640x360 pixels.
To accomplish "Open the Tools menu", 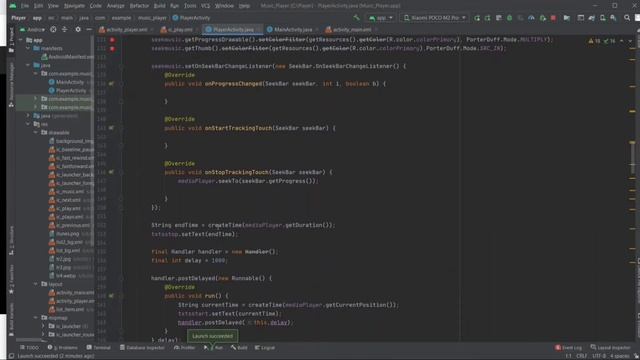I will pyautogui.click(x=190, y=6).
